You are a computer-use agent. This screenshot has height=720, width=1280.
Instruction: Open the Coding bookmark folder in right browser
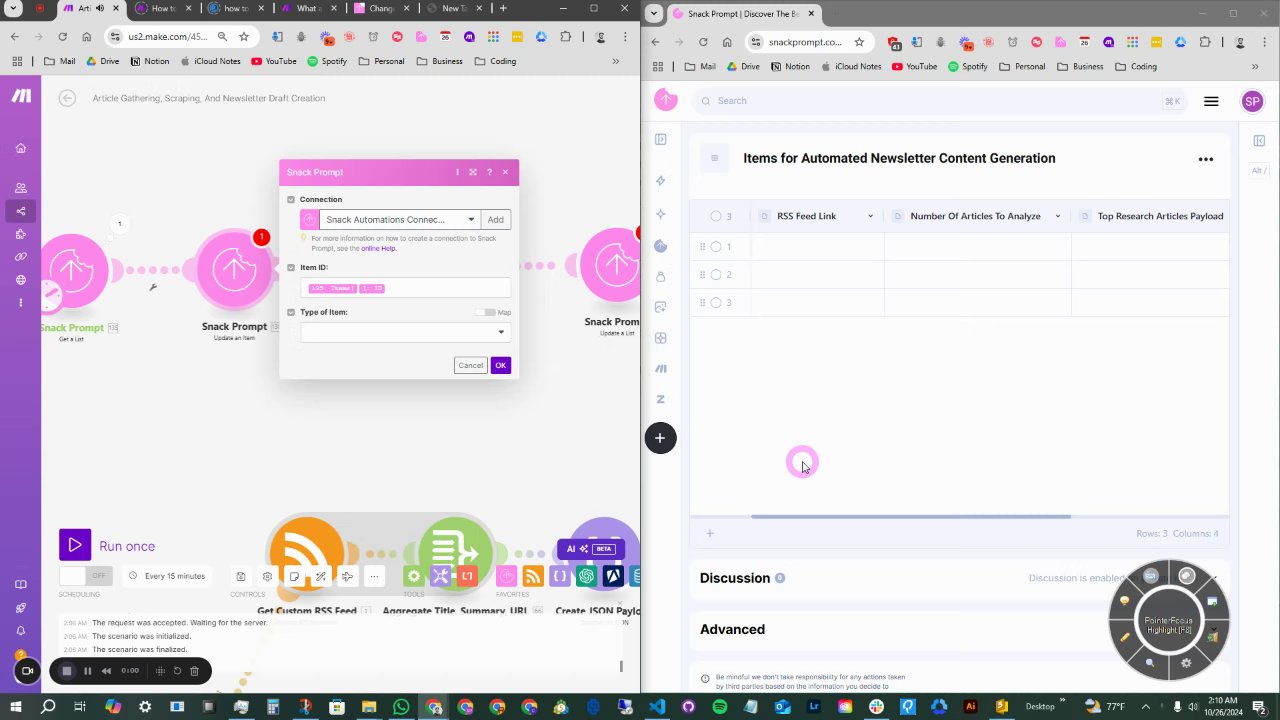(1135, 67)
